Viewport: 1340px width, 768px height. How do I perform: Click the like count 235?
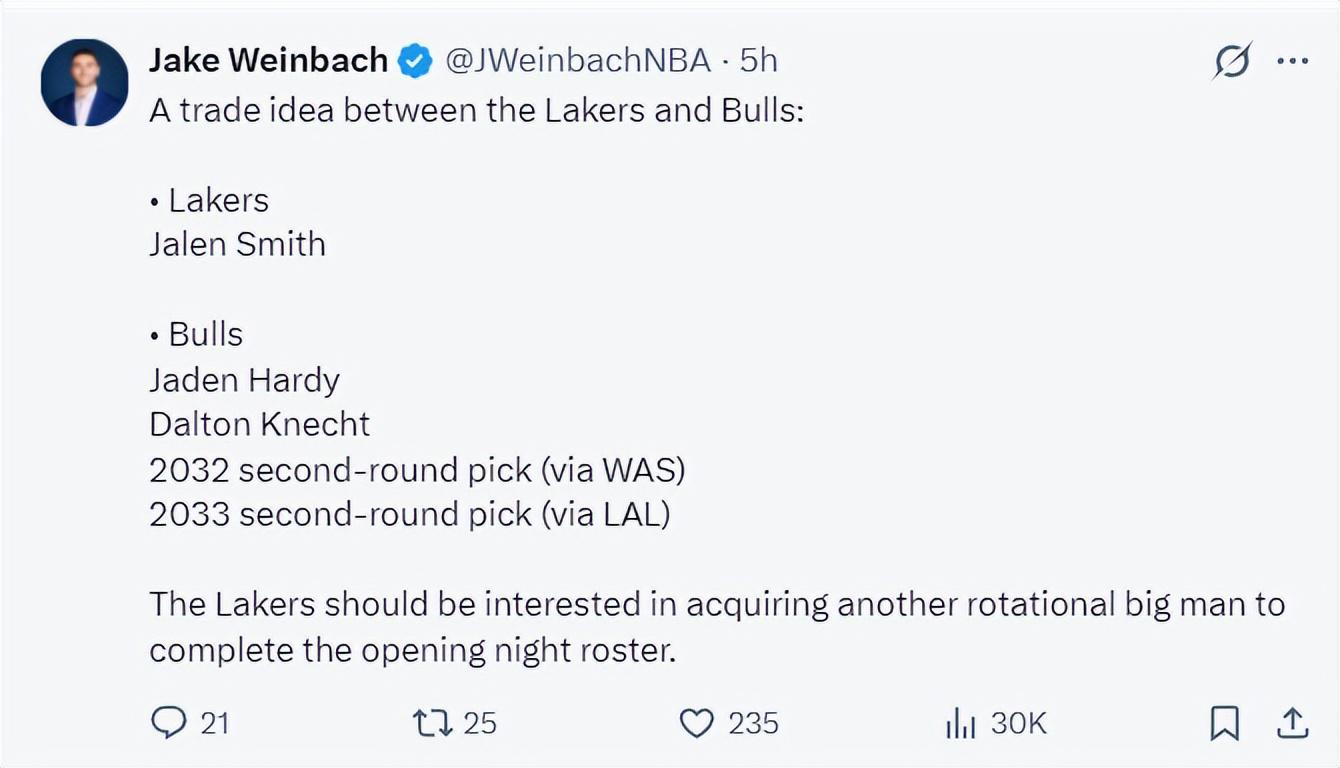(753, 723)
